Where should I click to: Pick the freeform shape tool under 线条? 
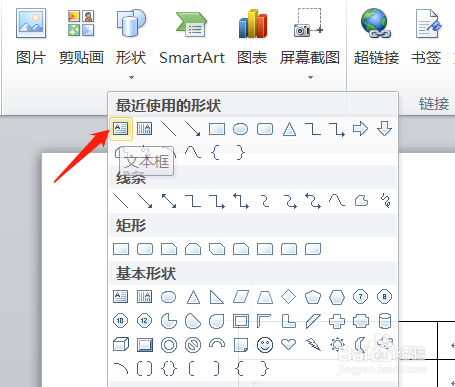point(361,201)
